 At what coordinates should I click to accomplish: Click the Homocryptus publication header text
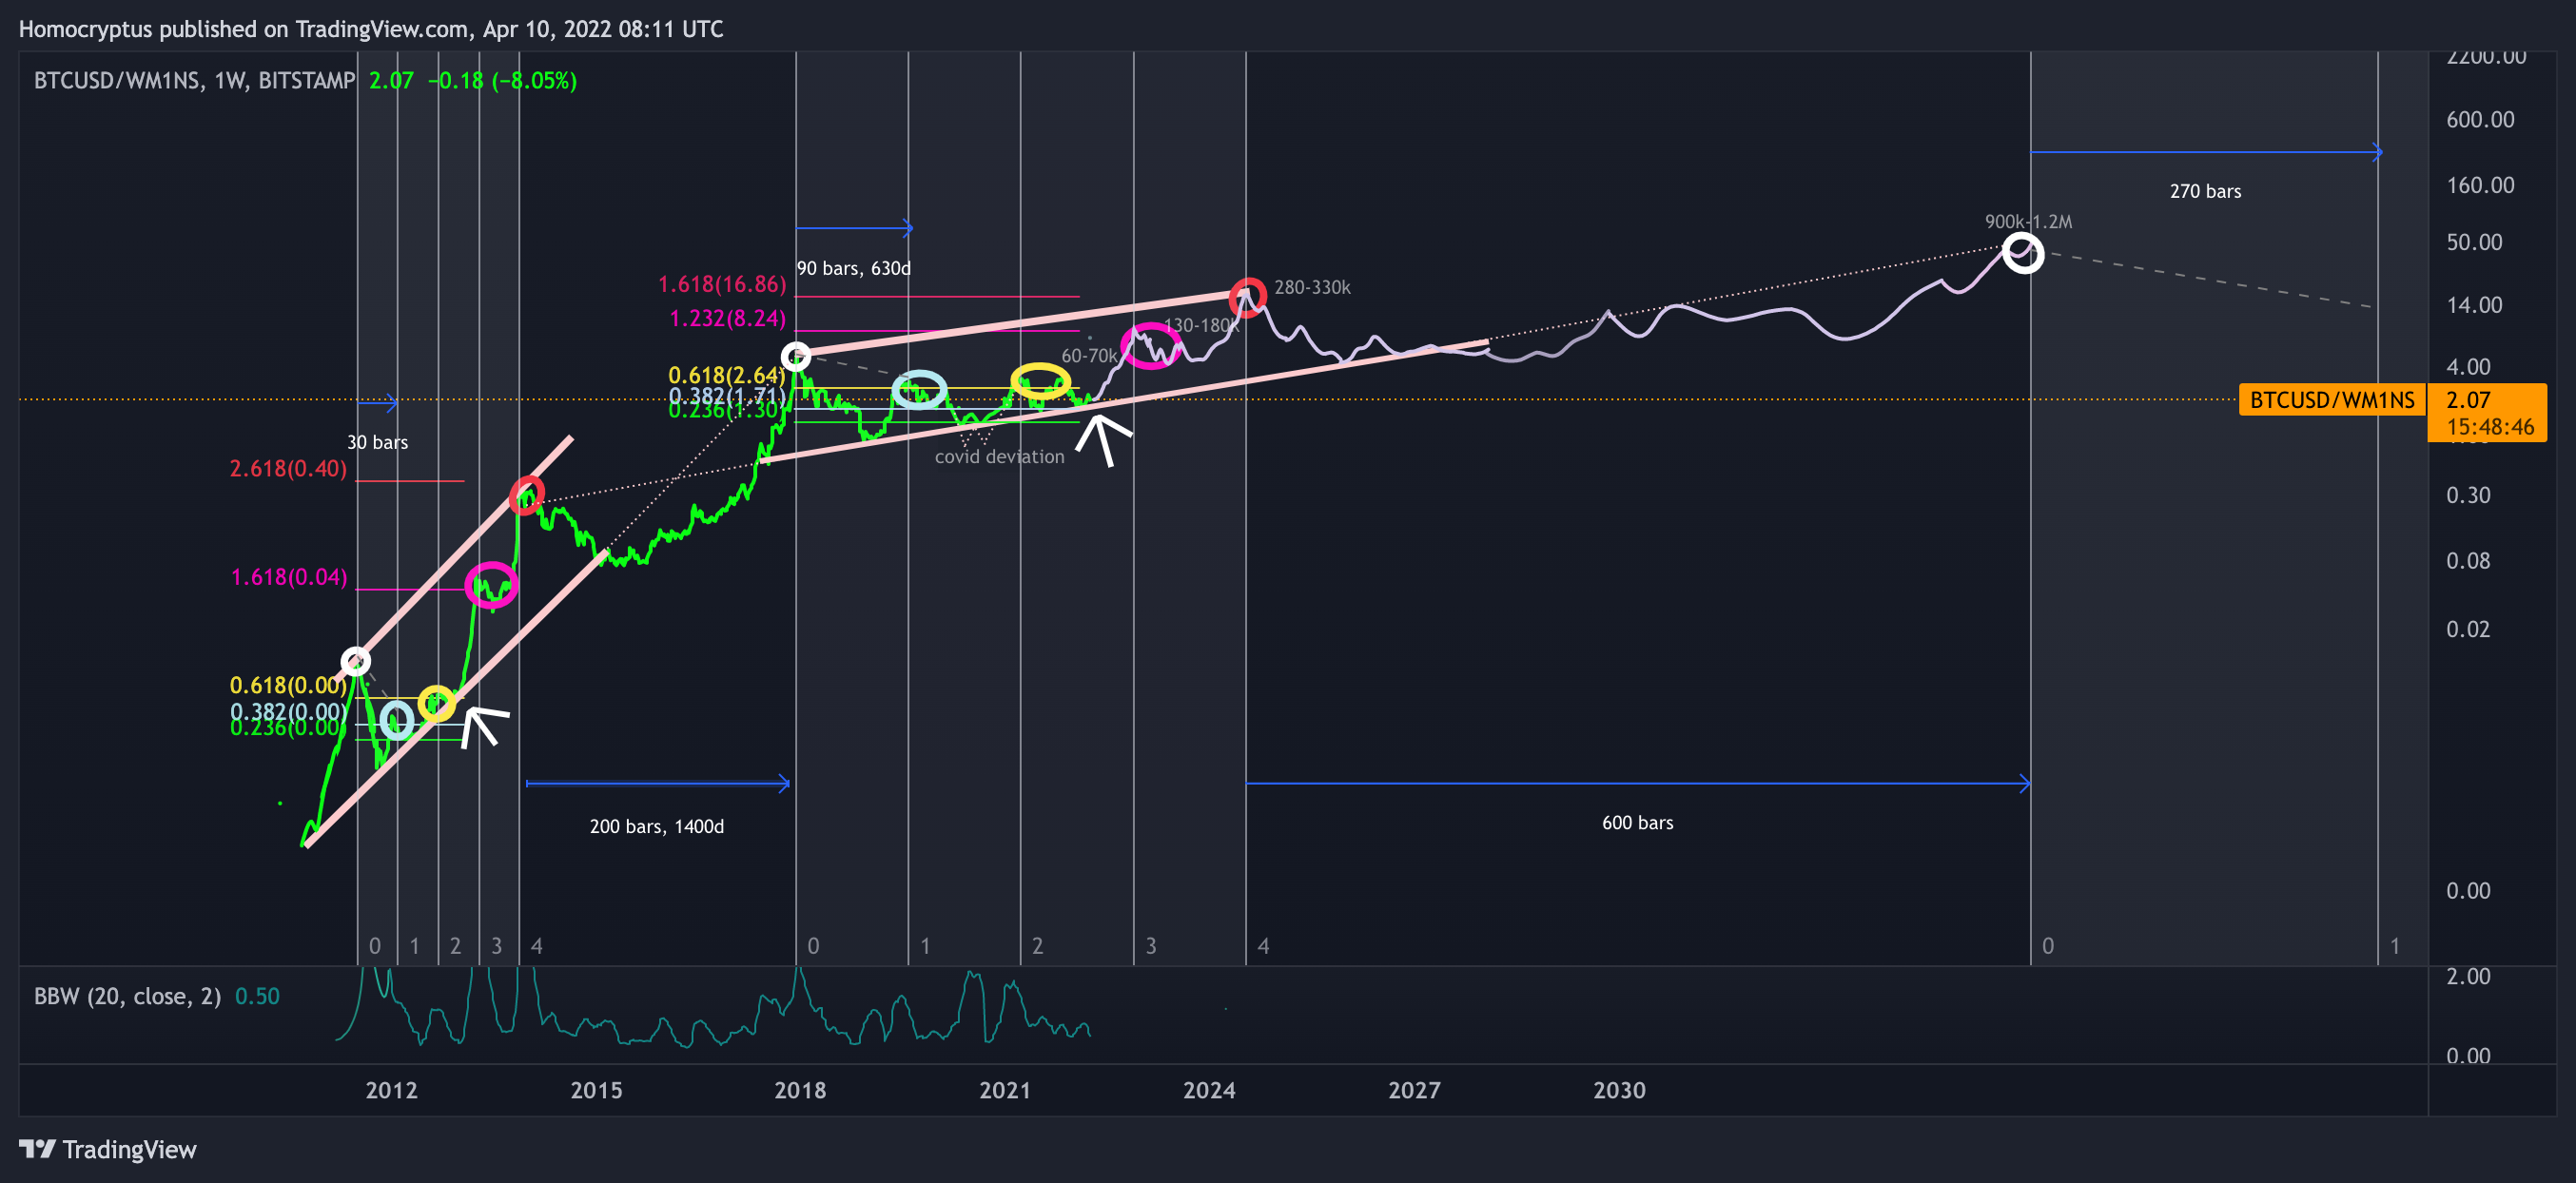(371, 29)
